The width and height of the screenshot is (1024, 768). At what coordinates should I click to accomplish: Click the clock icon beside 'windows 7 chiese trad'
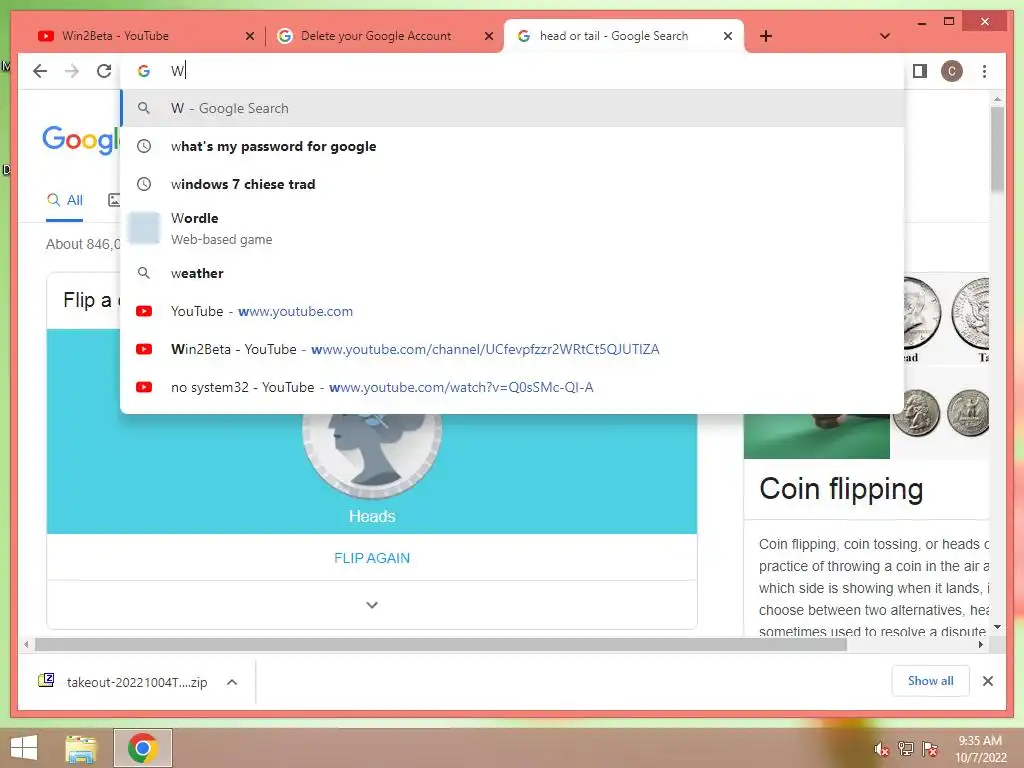tap(144, 184)
